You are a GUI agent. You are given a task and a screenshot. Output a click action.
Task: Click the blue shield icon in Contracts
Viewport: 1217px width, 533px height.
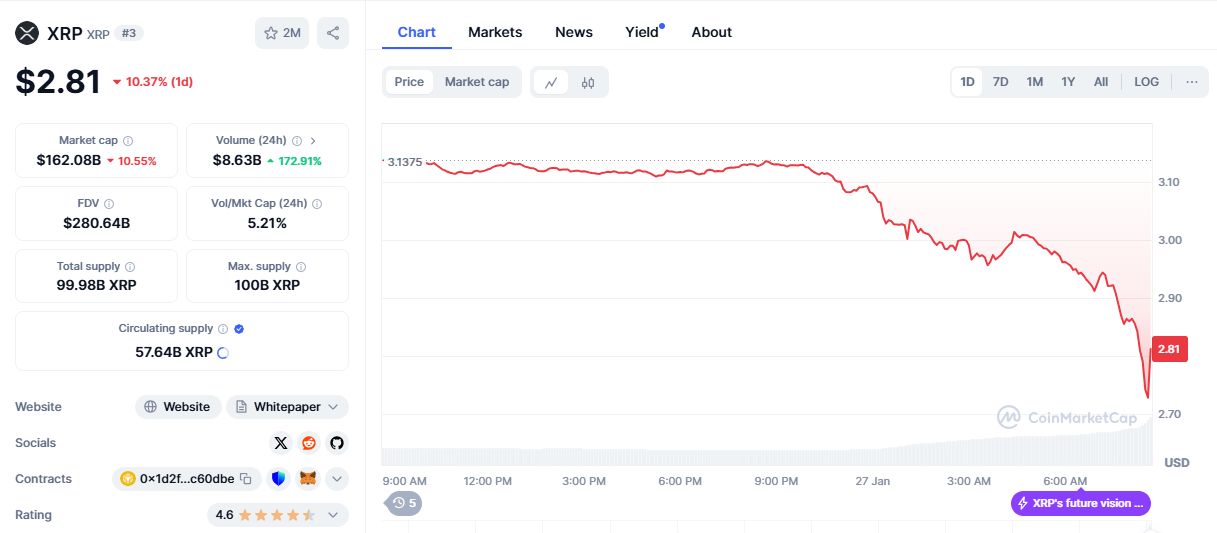(x=279, y=479)
